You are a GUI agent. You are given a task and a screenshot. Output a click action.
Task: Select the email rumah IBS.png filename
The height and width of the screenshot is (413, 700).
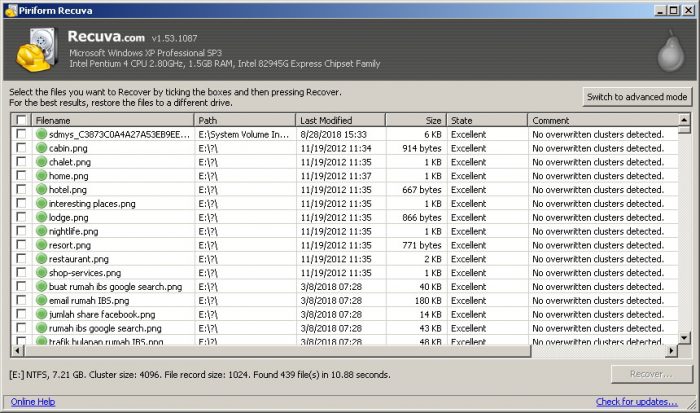click(89, 300)
